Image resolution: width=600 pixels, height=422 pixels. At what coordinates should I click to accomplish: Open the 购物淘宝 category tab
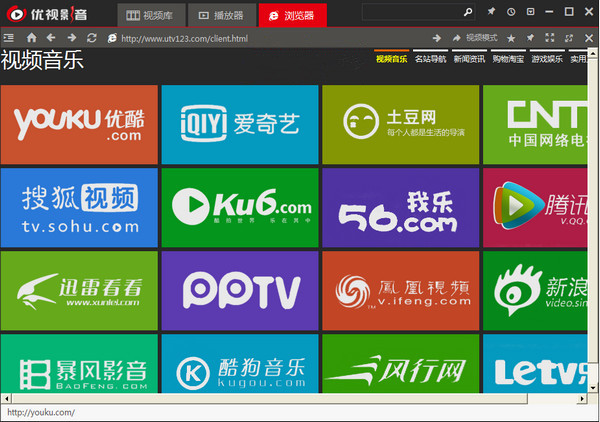click(508, 57)
